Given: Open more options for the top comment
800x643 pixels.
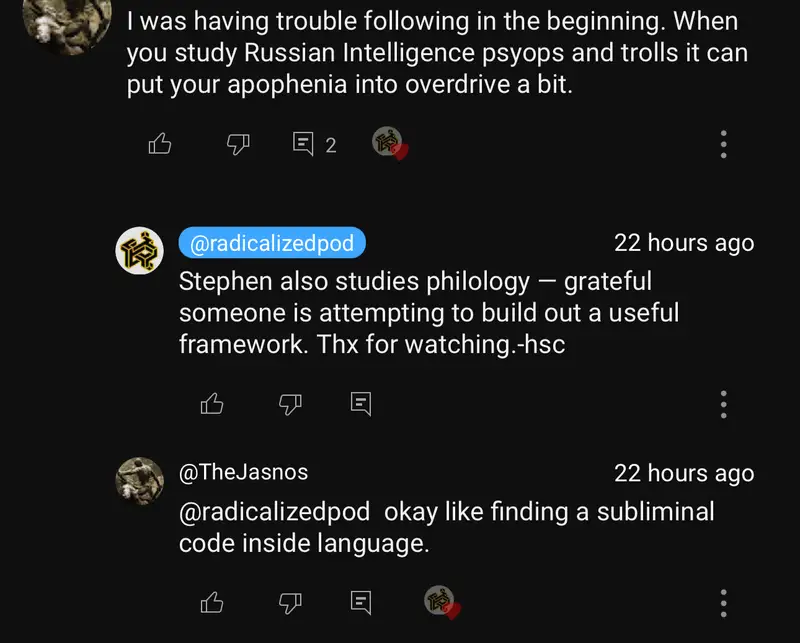Looking at the screenshot, I should pyautogui.click(x=724, y=145).
